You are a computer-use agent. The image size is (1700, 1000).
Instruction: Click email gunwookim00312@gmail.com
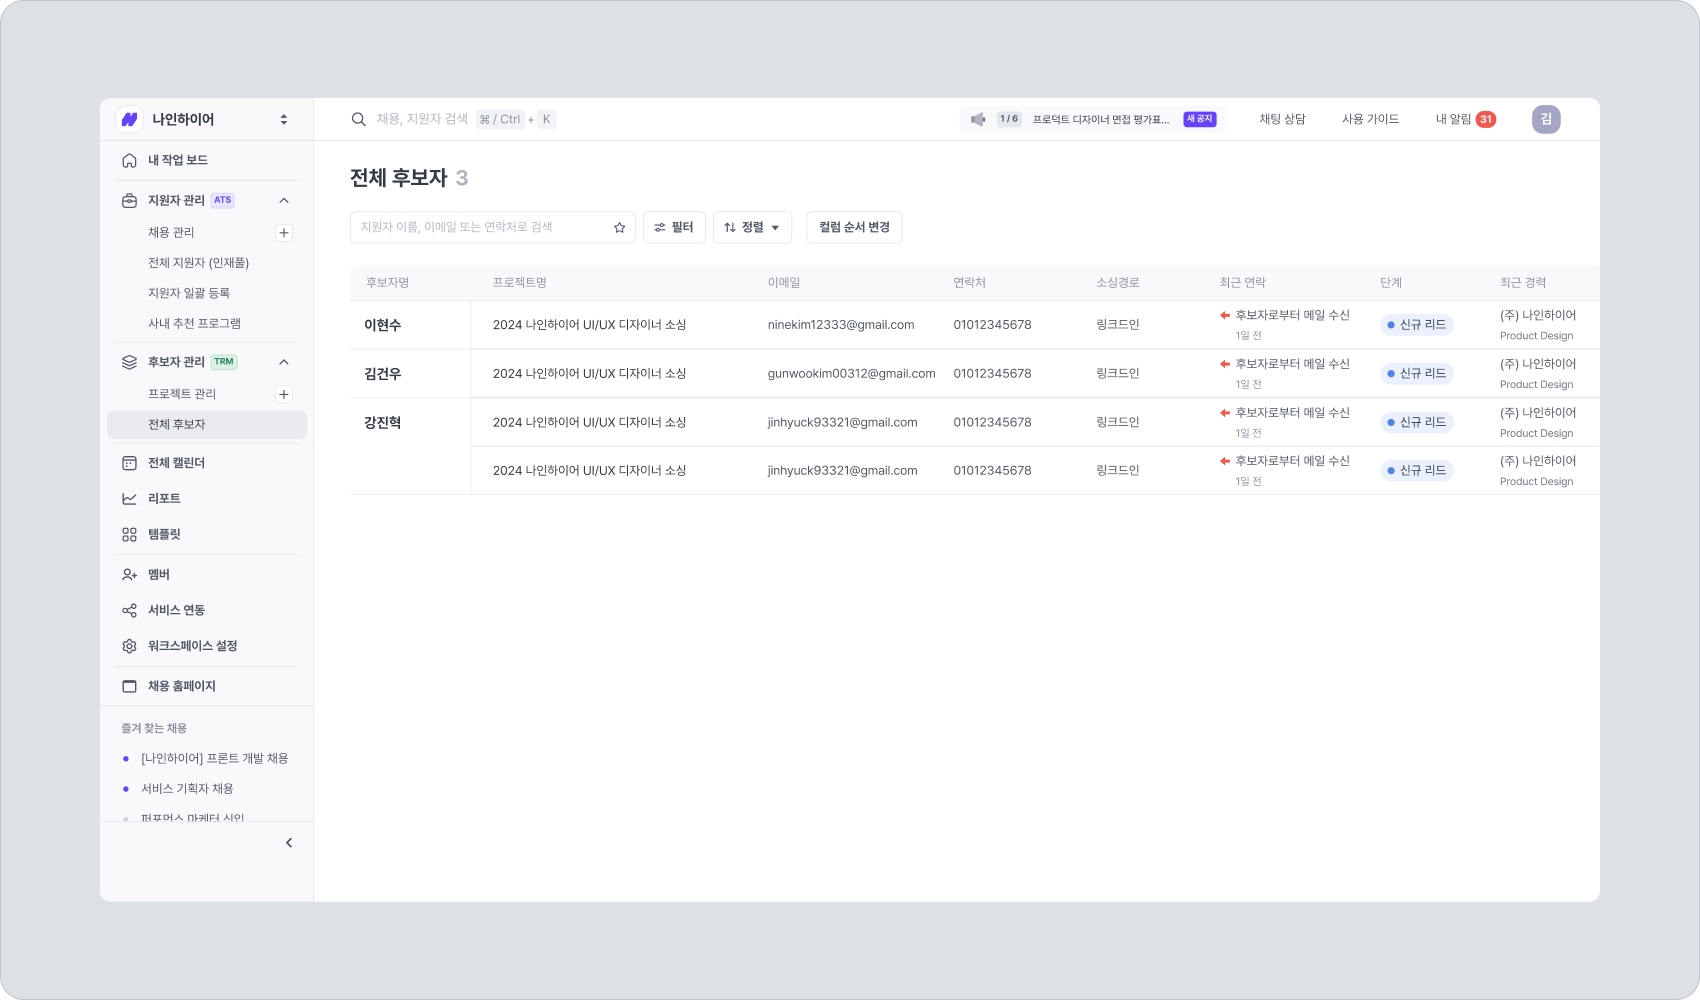[x=851, y=374]
